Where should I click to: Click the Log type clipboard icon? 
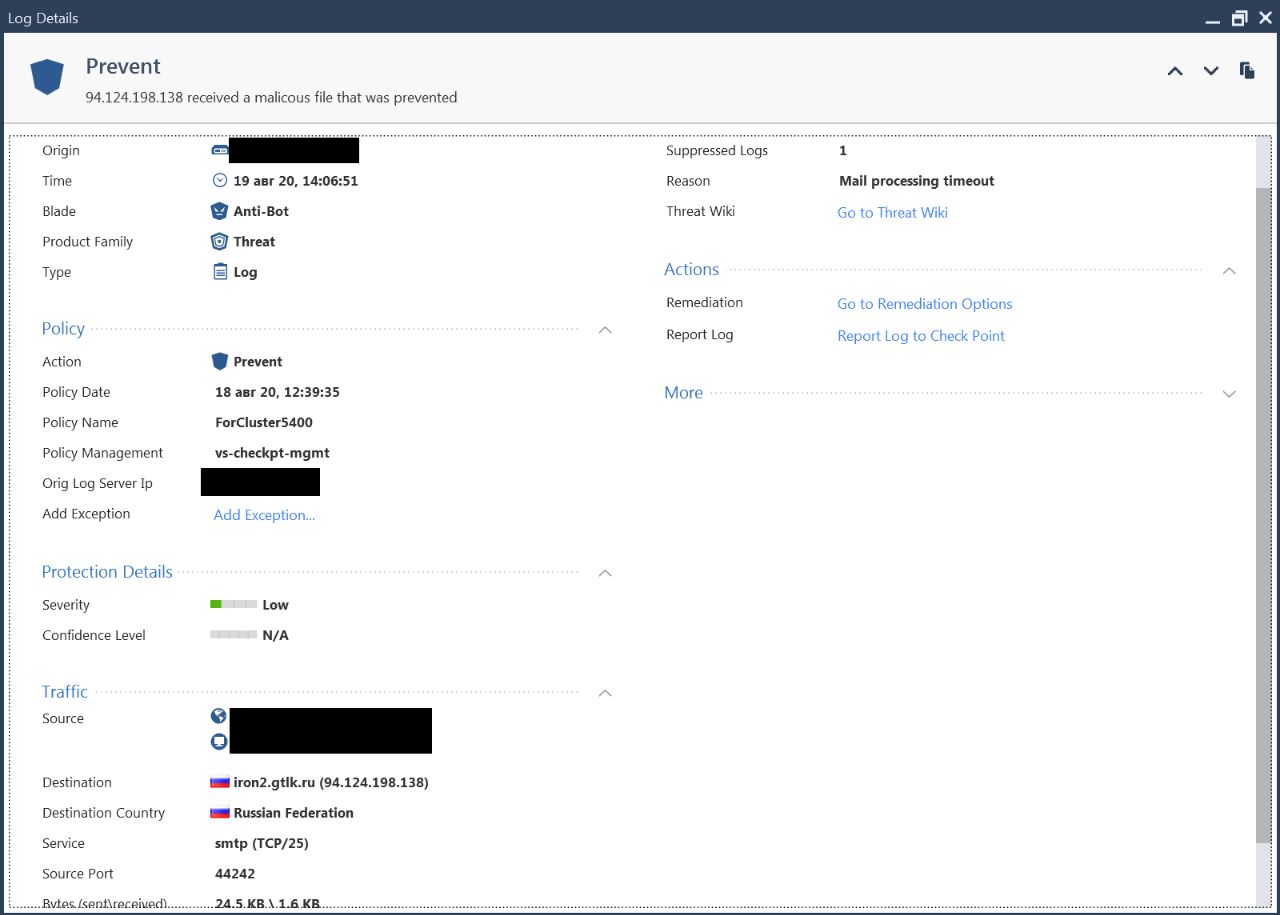pos(220,271)
